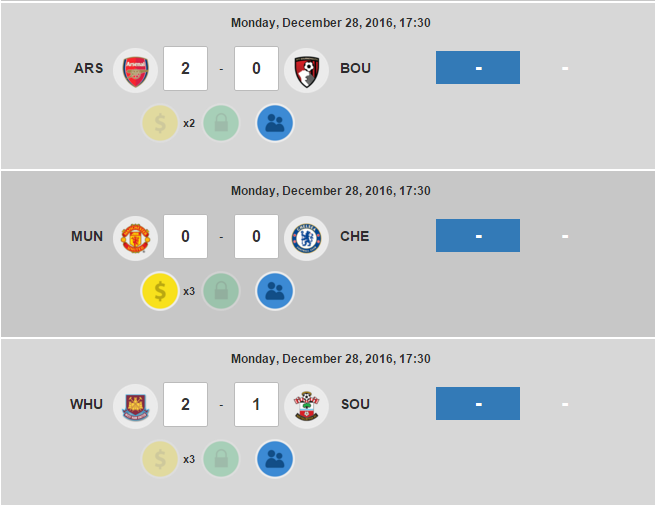Click the West Ham club crest
Viewport: 655px width, 505px height.
[135, 405]
